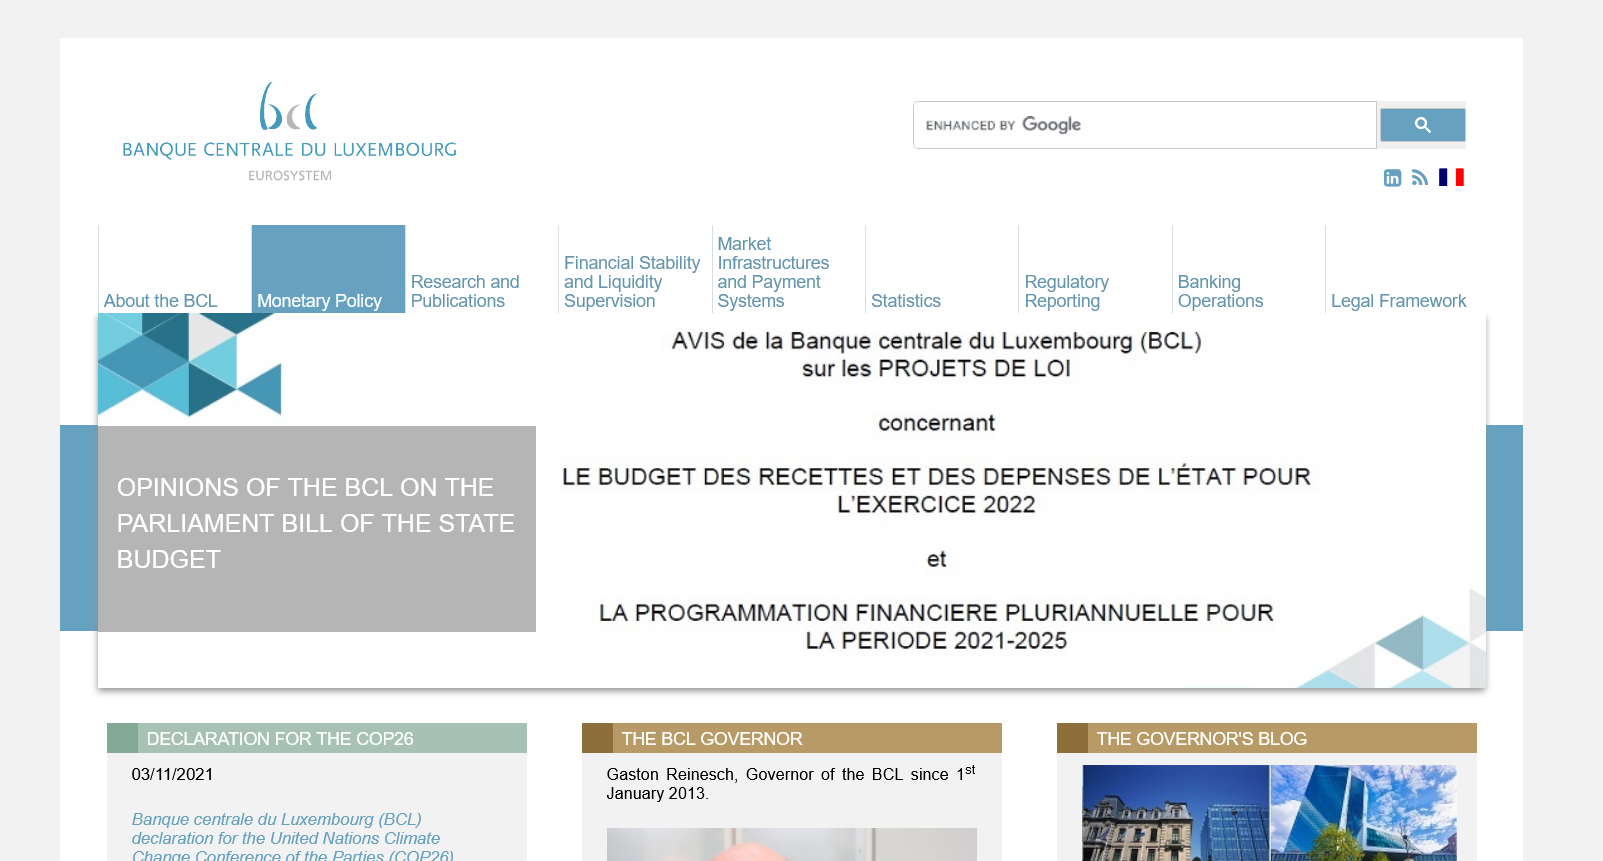Click the AVIS budget document banner image
This screenshot has height=861, width=1603.
[936, 490]
